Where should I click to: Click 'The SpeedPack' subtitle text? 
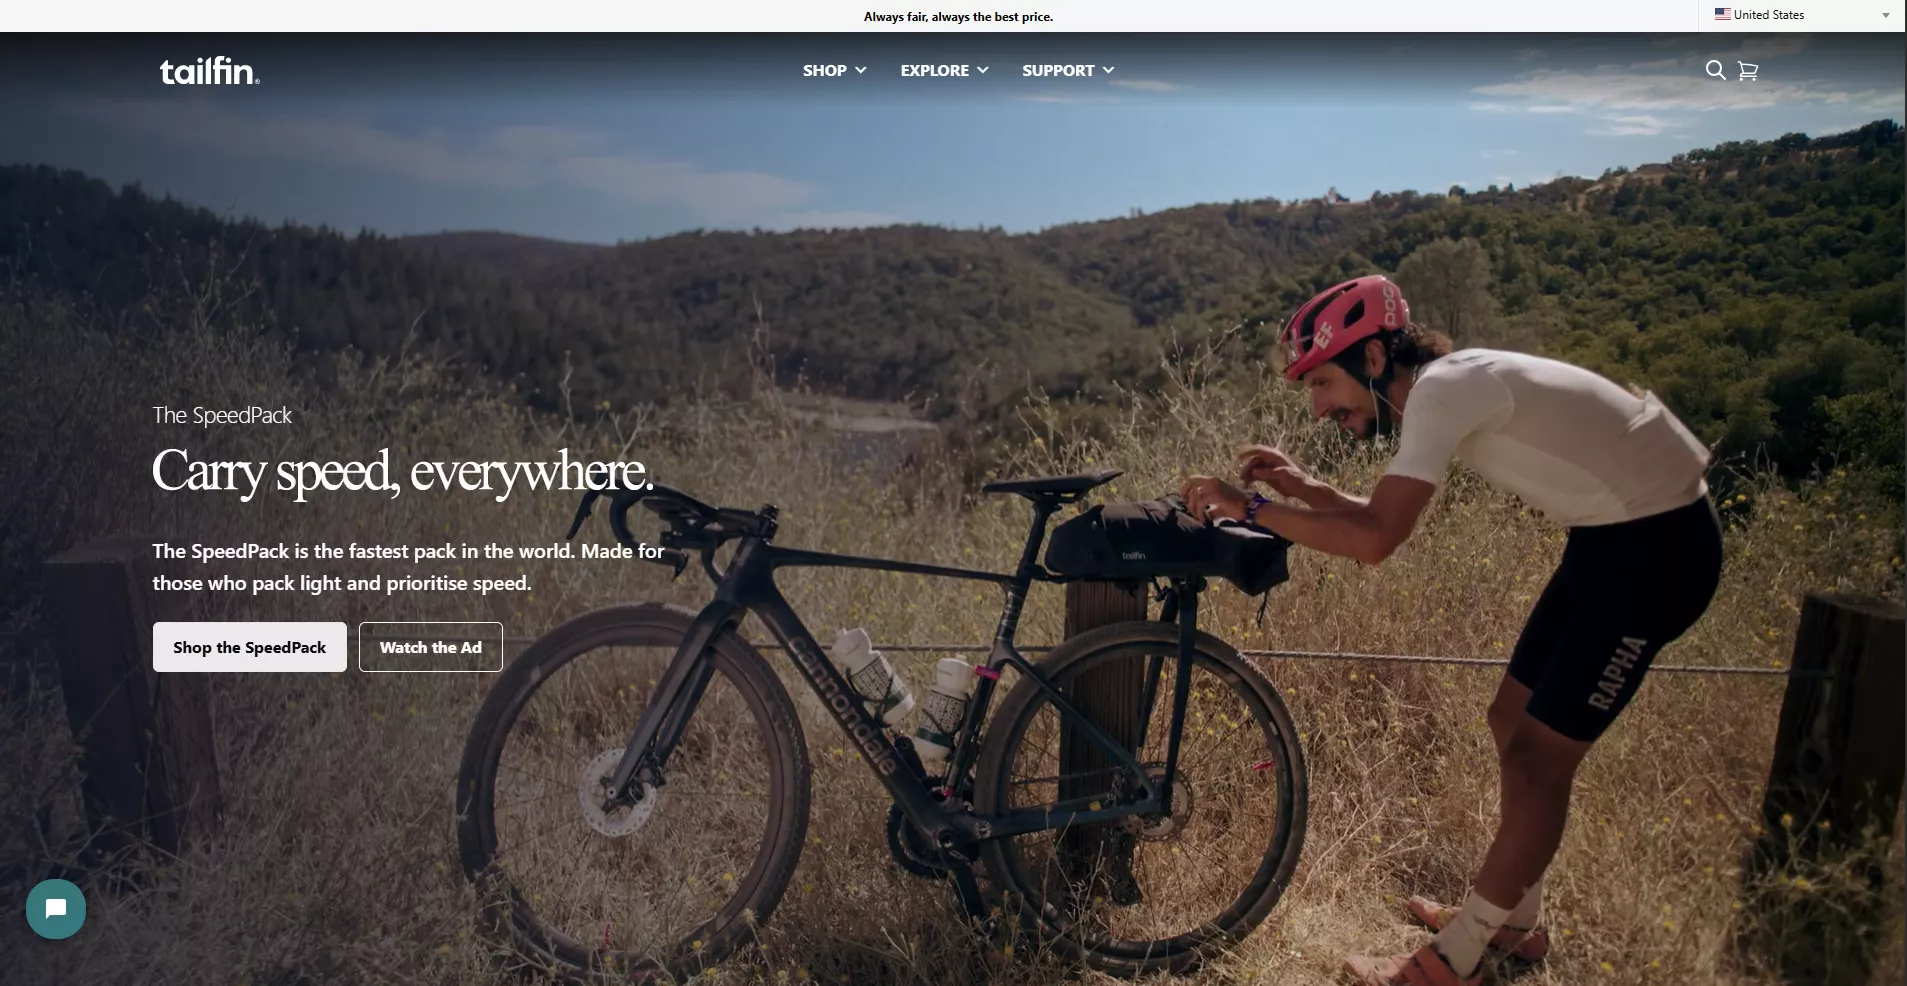click(x=222, y=415)
